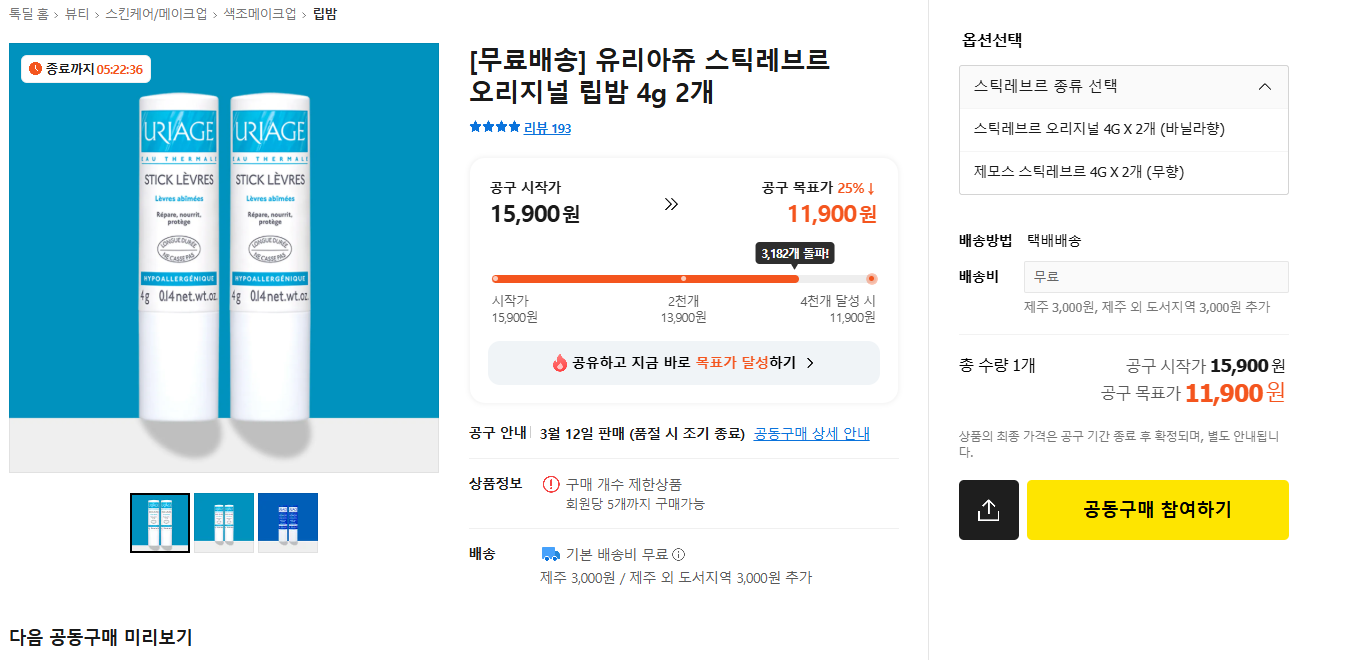Select the second product thumbnail
The height and width of the screenshot is (660, 1346).
(x=224, y=522)
